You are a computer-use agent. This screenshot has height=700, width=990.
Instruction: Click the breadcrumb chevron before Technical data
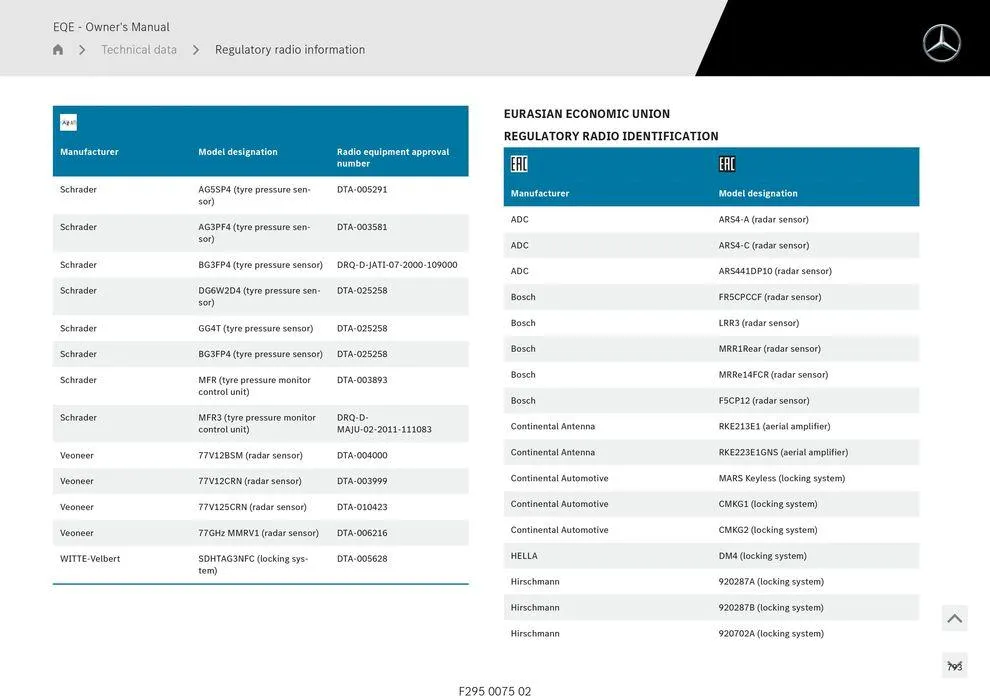coord(82,50)
